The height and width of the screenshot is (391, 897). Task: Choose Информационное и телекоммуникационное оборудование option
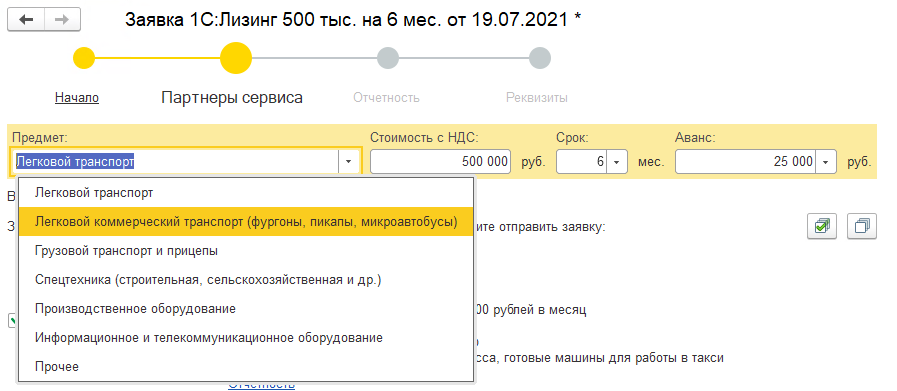pos(246,338)
